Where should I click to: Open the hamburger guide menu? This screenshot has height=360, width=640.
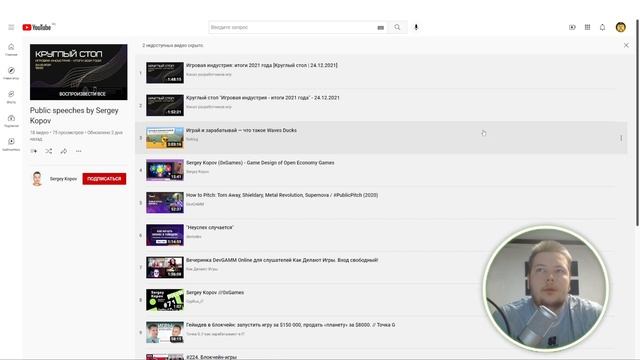11,27
